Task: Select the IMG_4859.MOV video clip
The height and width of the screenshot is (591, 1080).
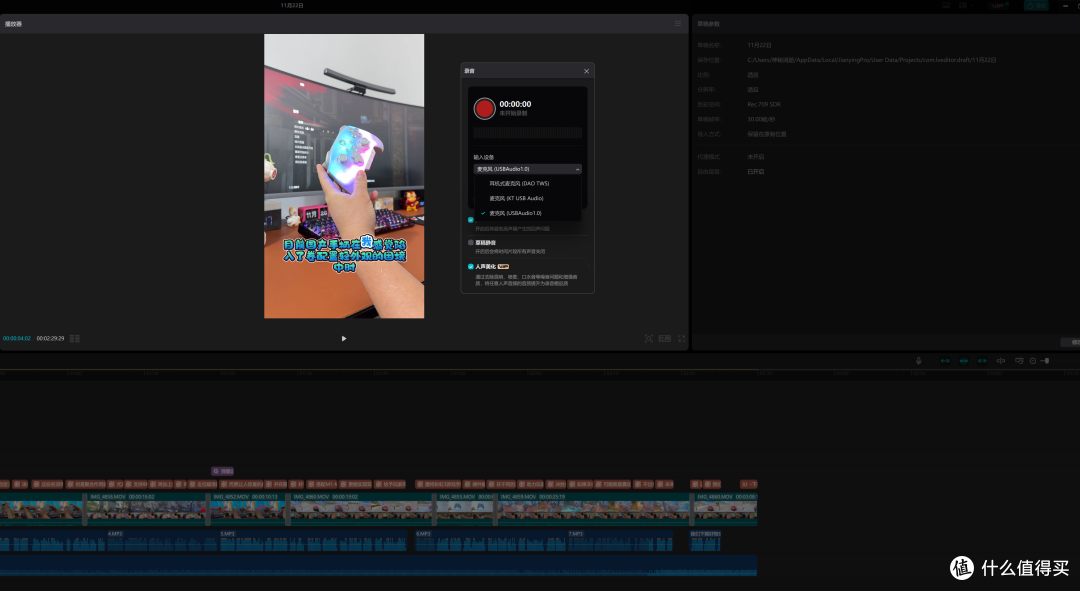Action: click(x=593, y=509)
